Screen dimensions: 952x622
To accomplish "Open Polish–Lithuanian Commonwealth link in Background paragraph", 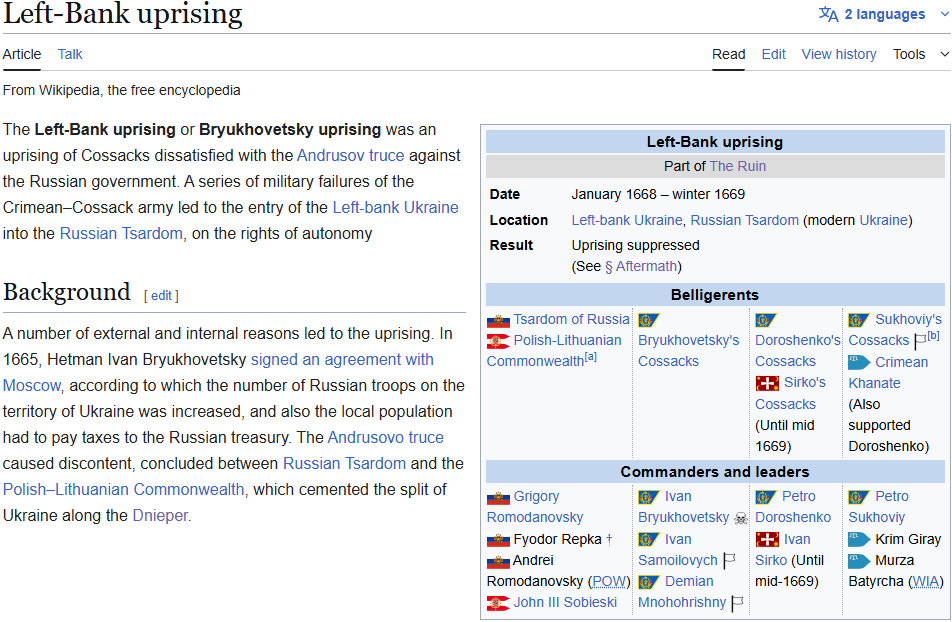I will click(123, 490).
